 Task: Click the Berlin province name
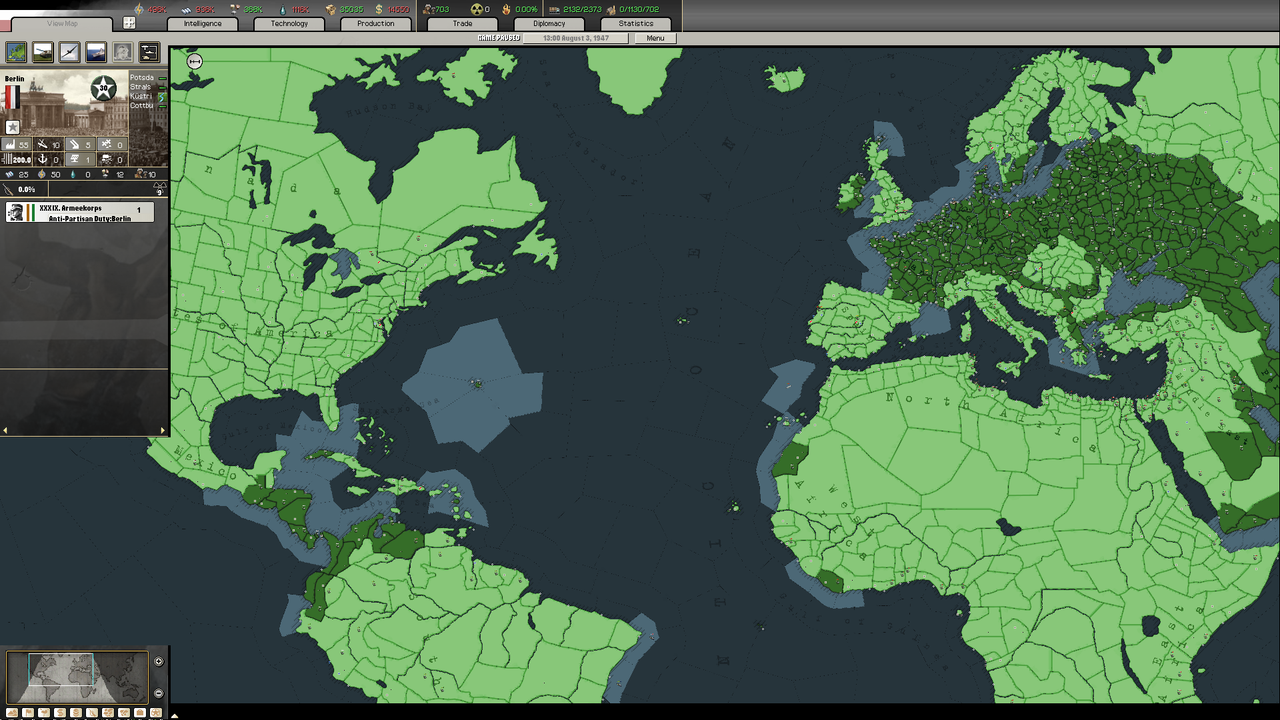(14, 79)
